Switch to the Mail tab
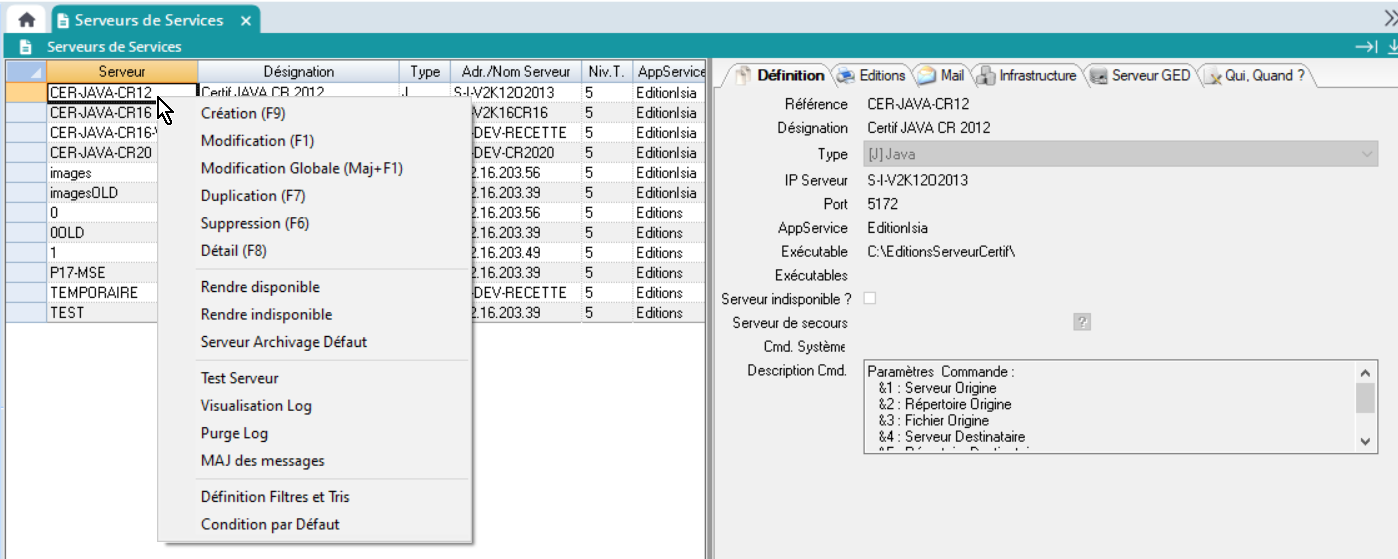This screenshot has width=1398, height=559. click(x=940, y=75)
